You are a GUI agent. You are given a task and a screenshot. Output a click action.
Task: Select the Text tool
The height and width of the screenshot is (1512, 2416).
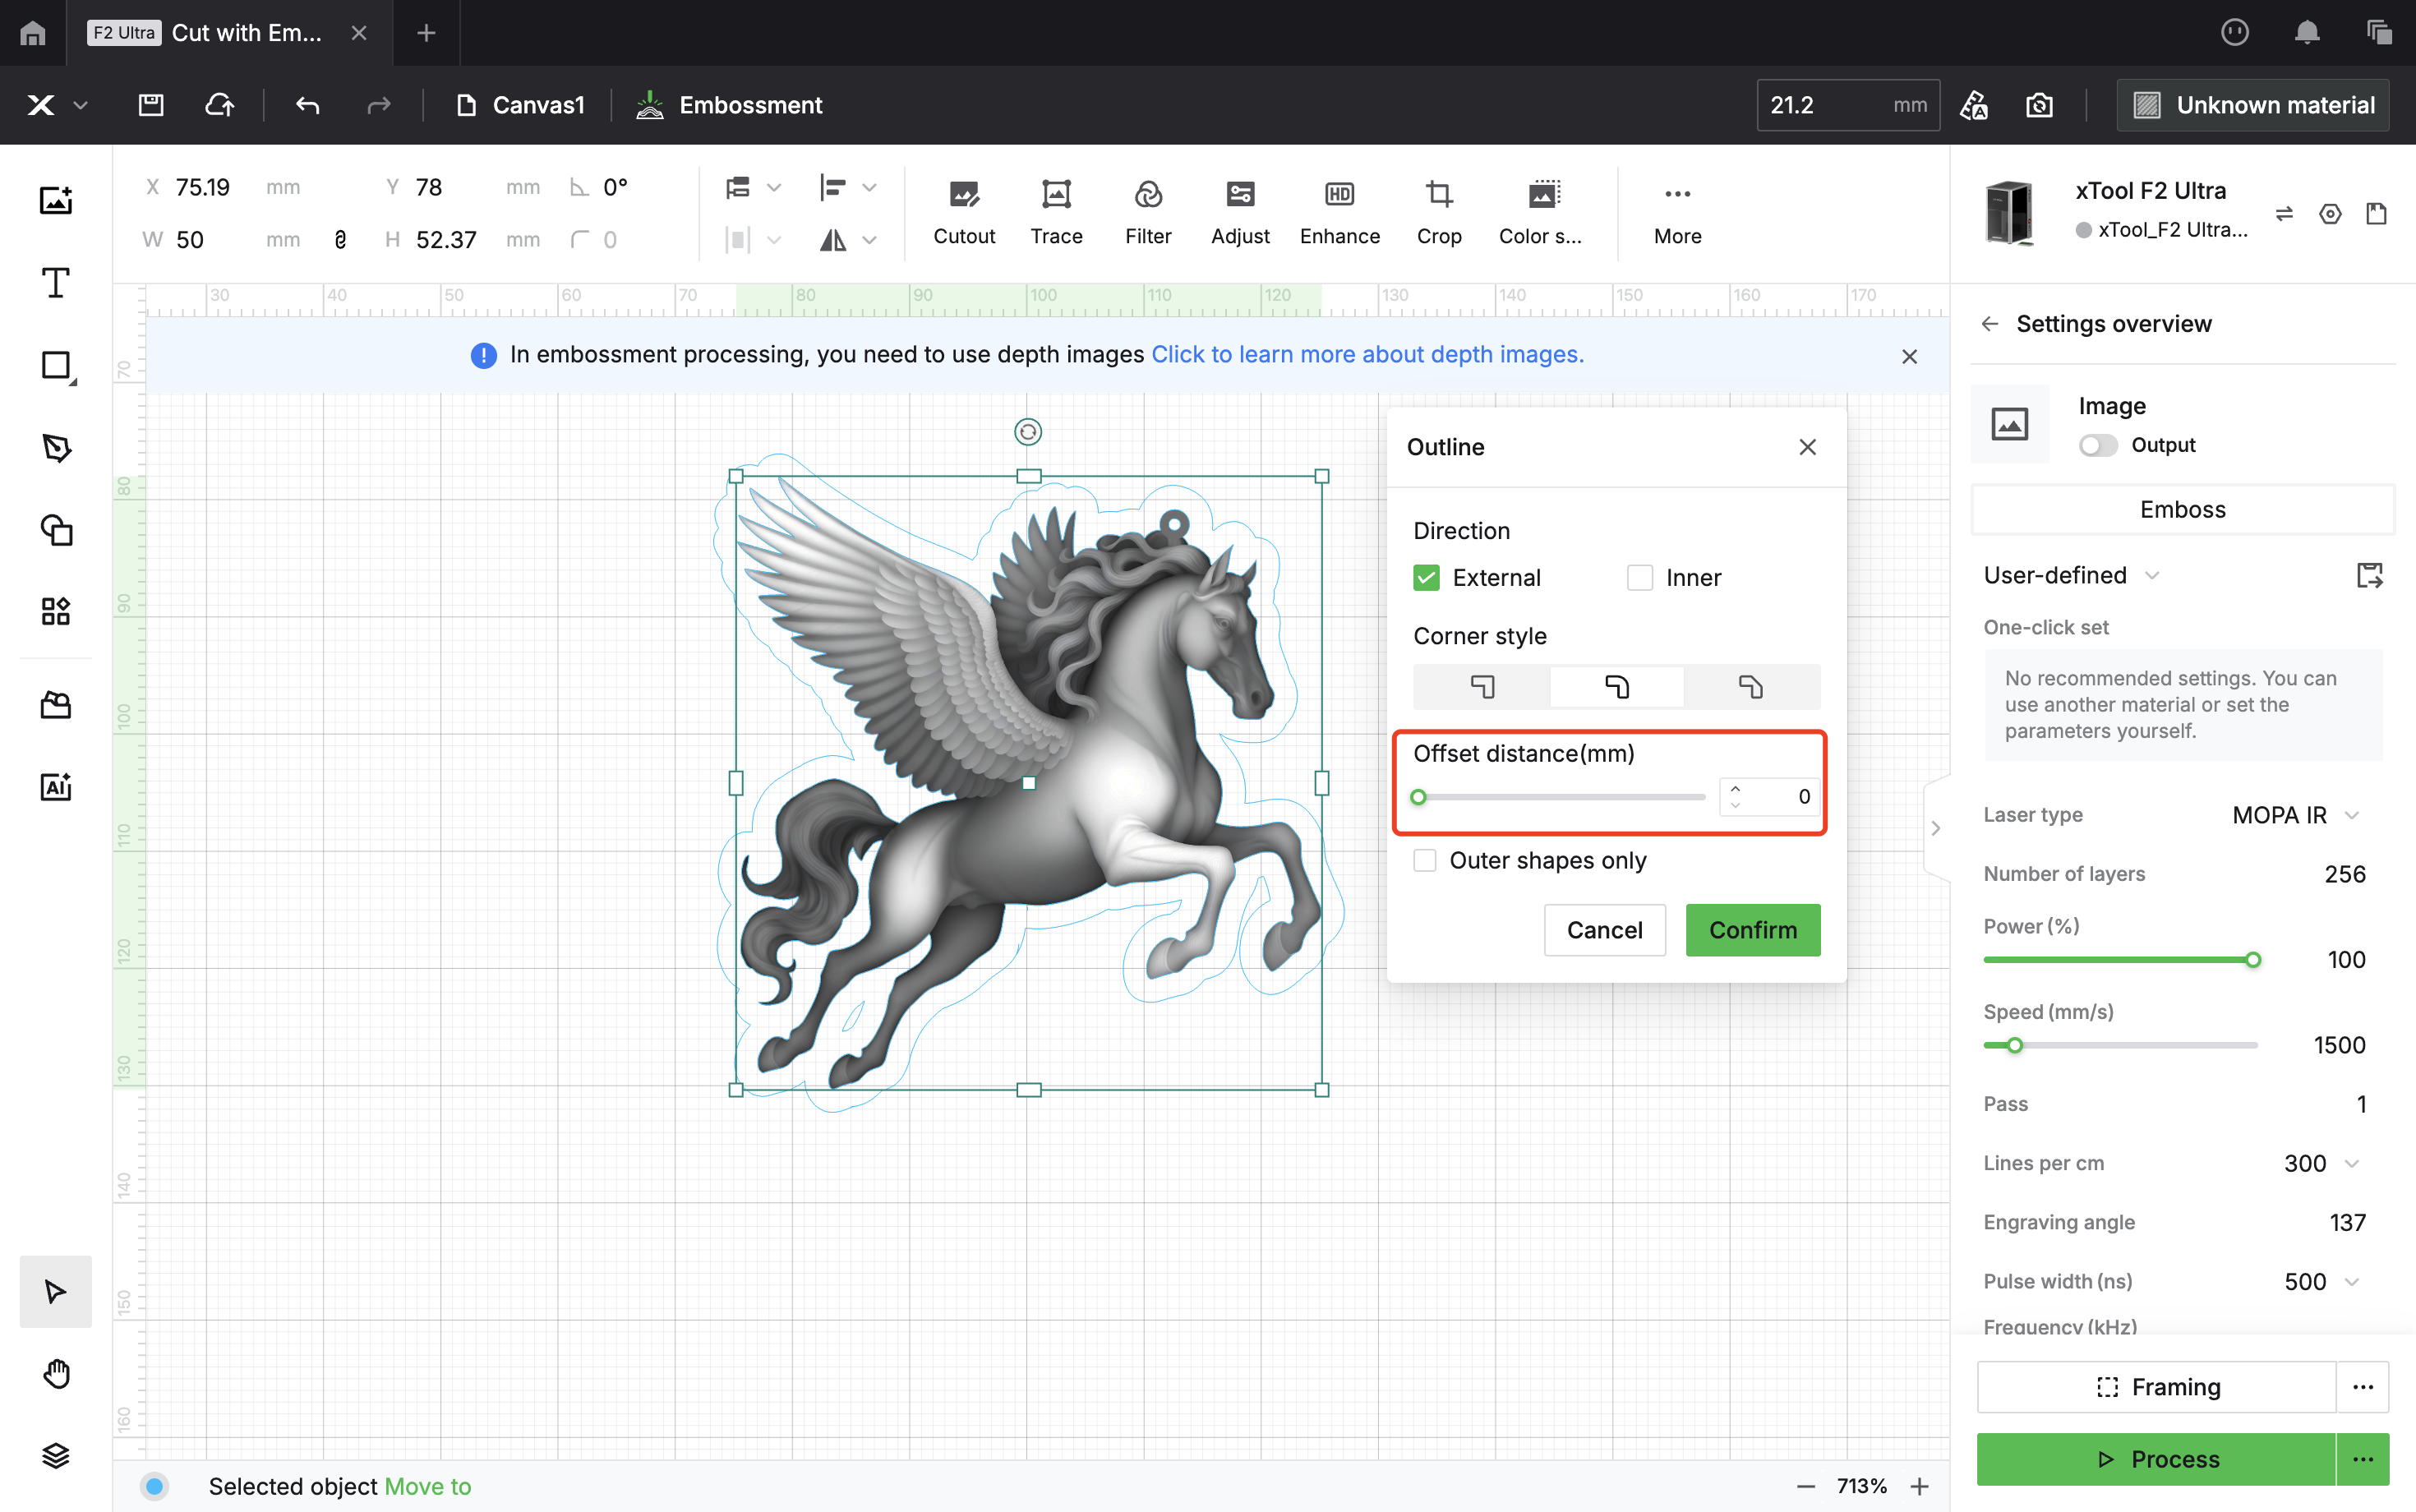(x=56, y=283)
